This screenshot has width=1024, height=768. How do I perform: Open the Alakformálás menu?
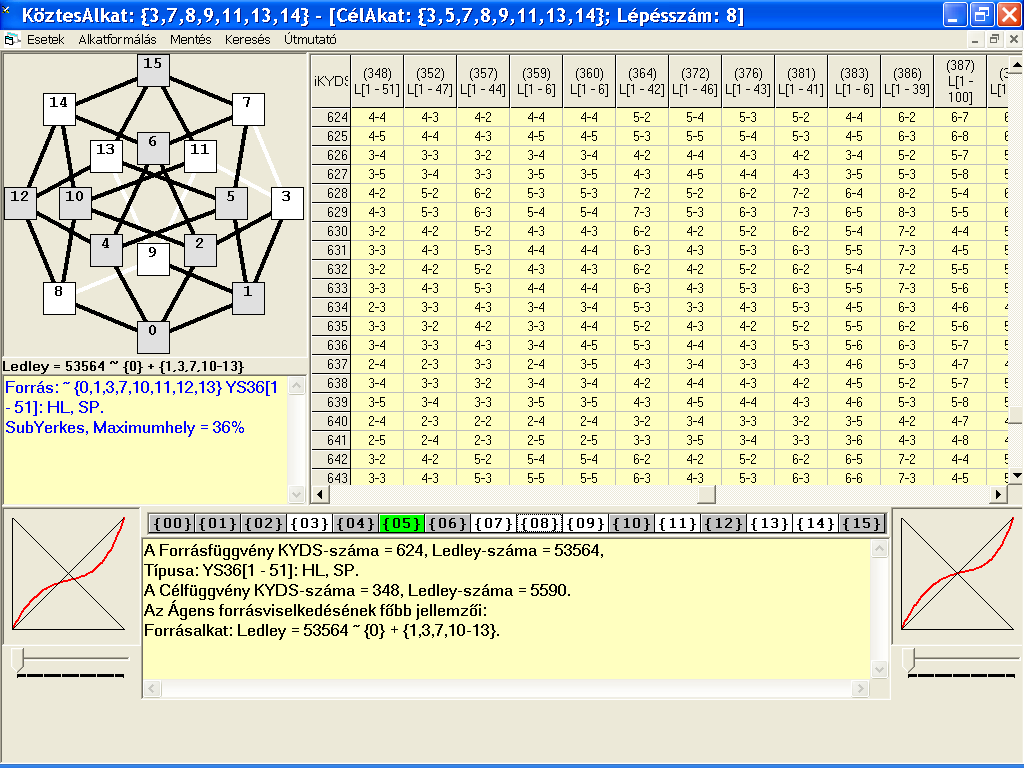(x=117, y=39)
